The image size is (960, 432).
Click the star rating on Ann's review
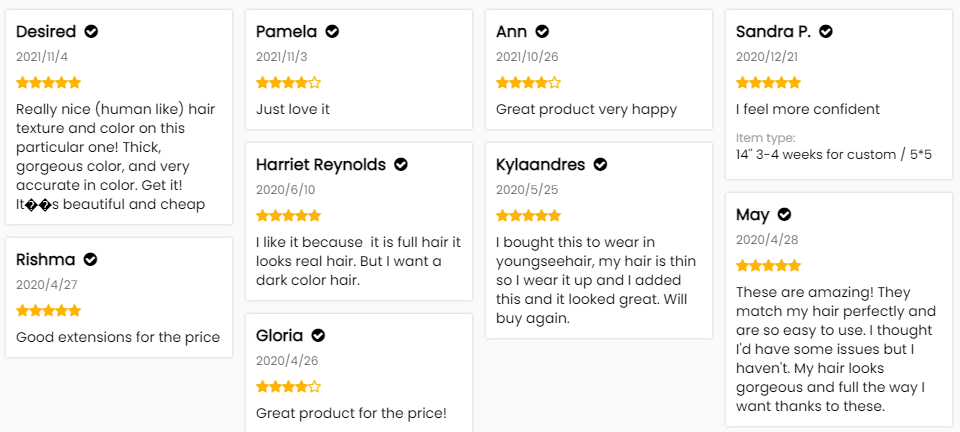coord(528,83)
